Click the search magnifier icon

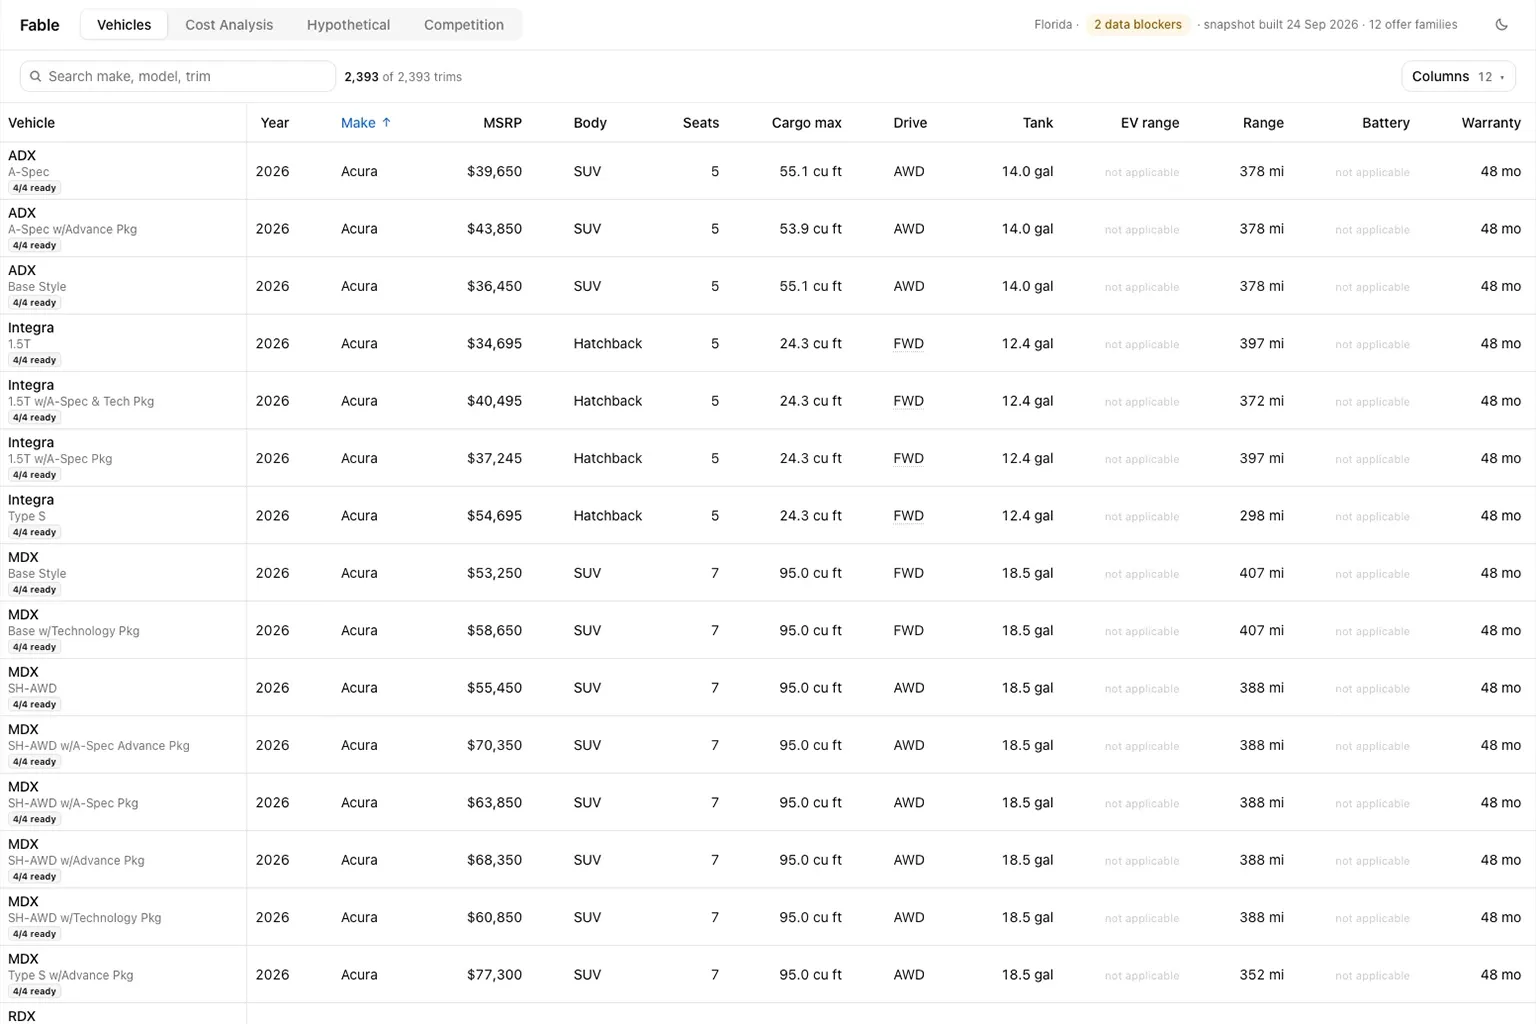tap(36, 76)
